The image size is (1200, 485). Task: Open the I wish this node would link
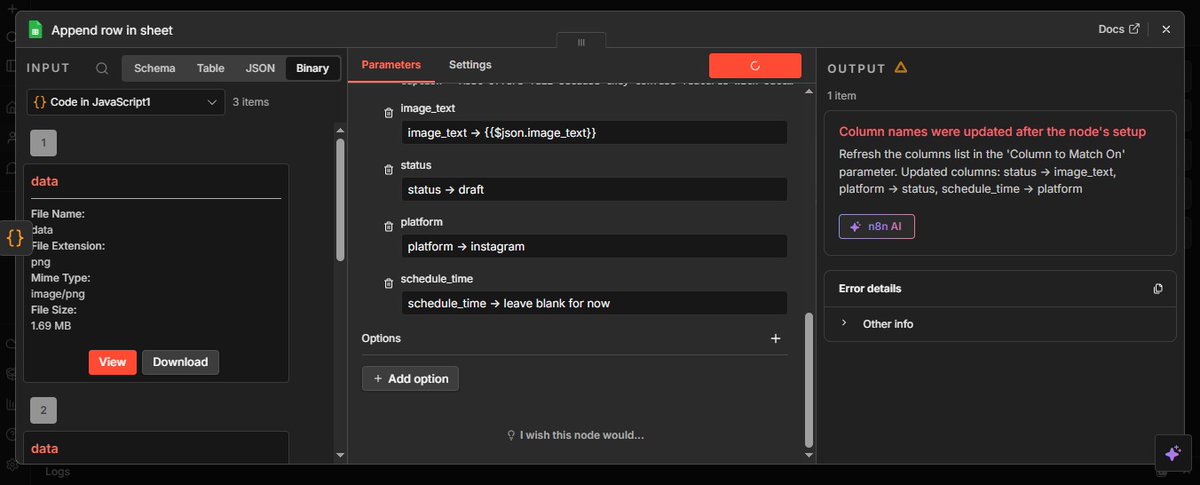tap(575, 436)
